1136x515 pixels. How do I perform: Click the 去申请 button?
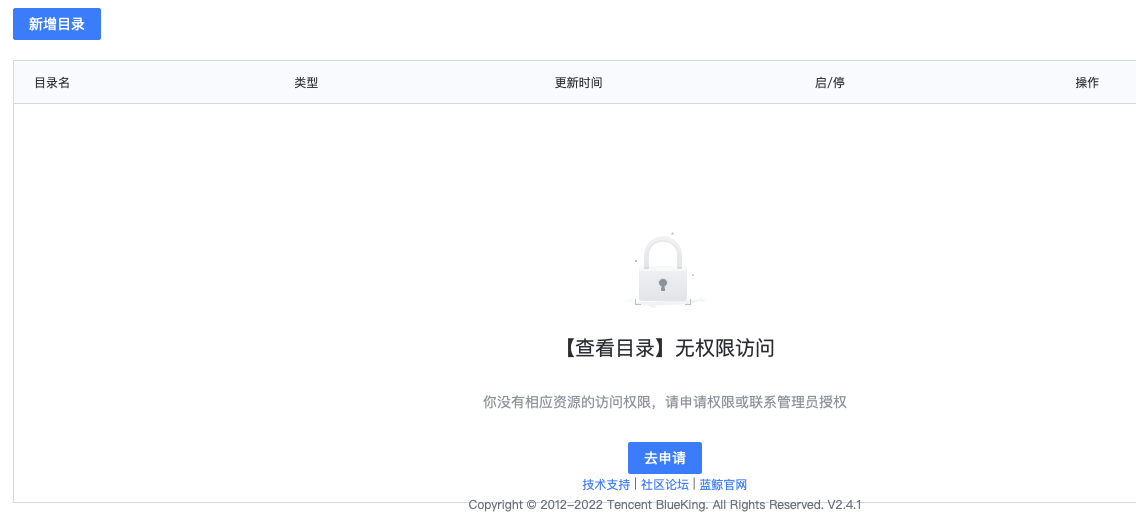pyautogui.click(x=664, y=458)
